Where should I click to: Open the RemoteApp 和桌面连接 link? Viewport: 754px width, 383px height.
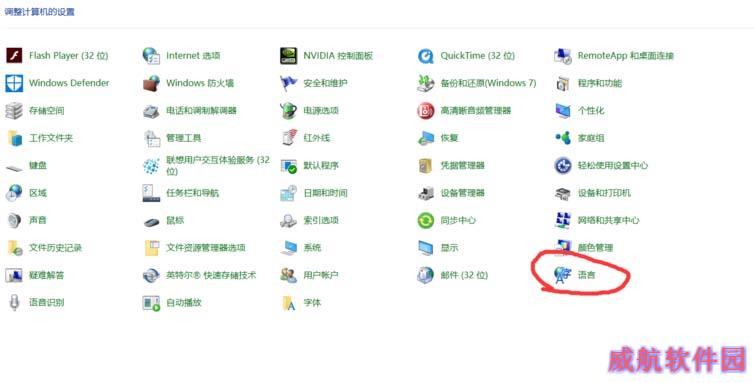(626, 56)
